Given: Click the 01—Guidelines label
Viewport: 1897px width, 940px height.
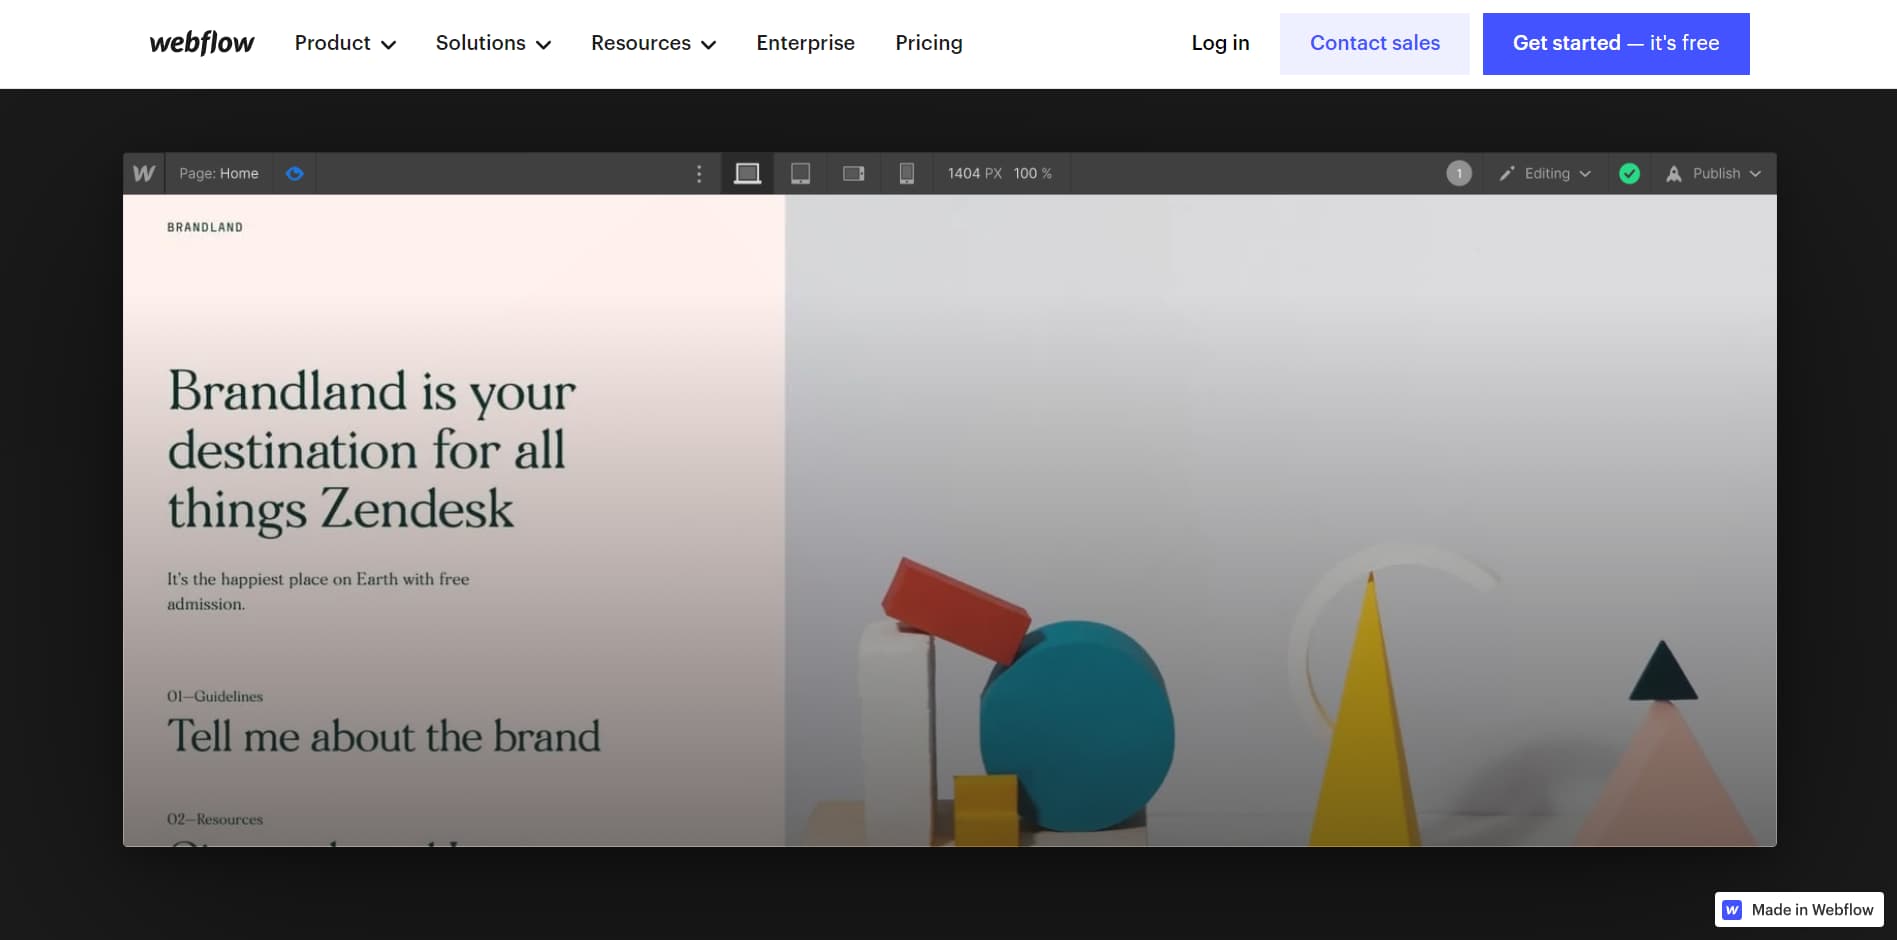Looking at the screenshot, I should [215, 696].
